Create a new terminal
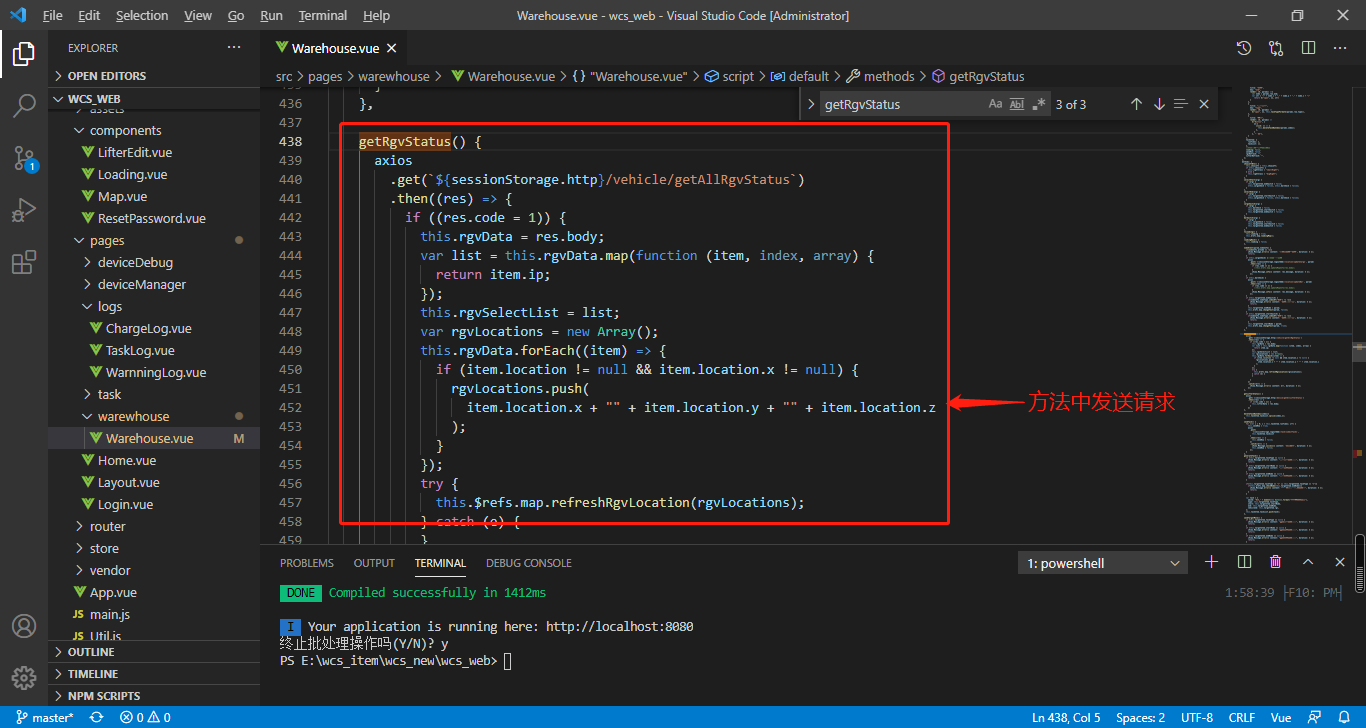Screen dimensions: 1366x728 point(1211,562)
